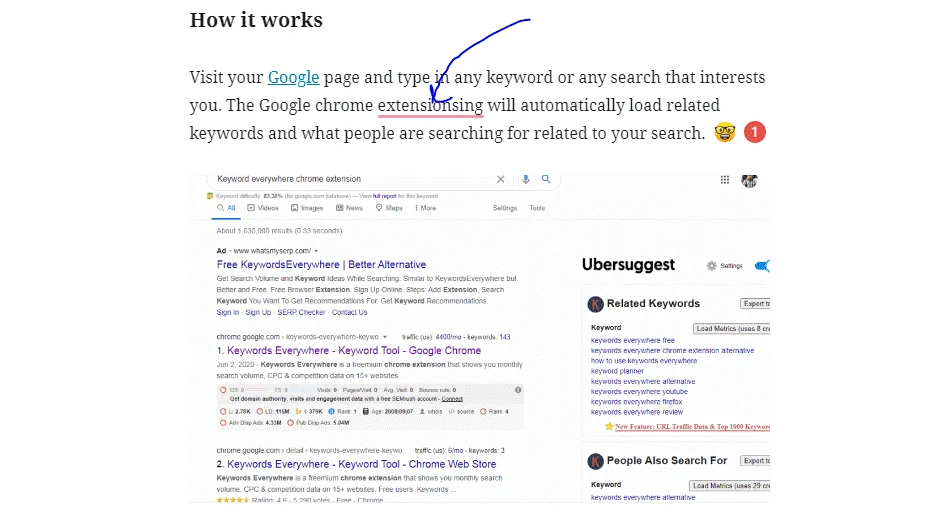Click keyword 'keywords everywhere free'

[632, 341]
